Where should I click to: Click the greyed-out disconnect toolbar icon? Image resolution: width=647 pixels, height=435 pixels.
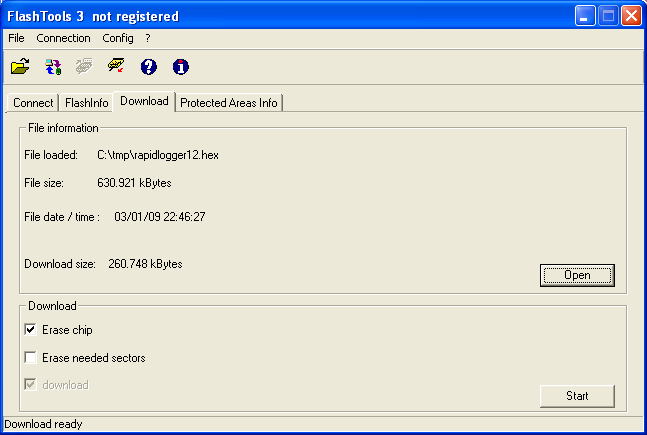[84, 66]
